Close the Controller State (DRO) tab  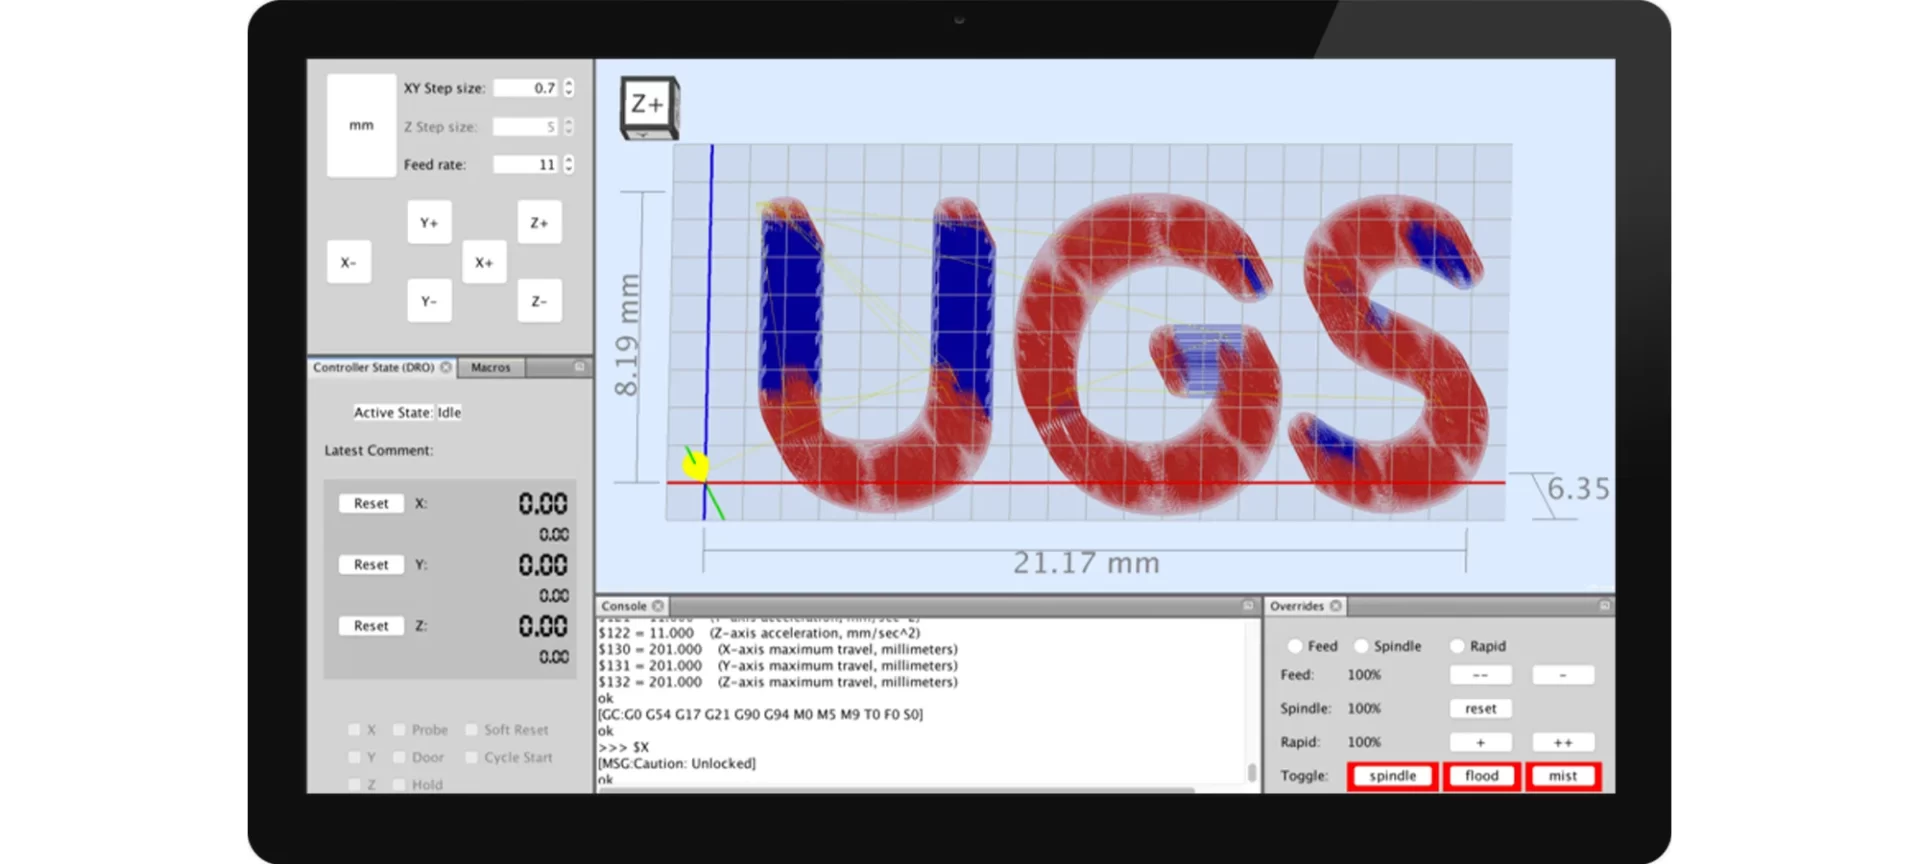(446, 367)
